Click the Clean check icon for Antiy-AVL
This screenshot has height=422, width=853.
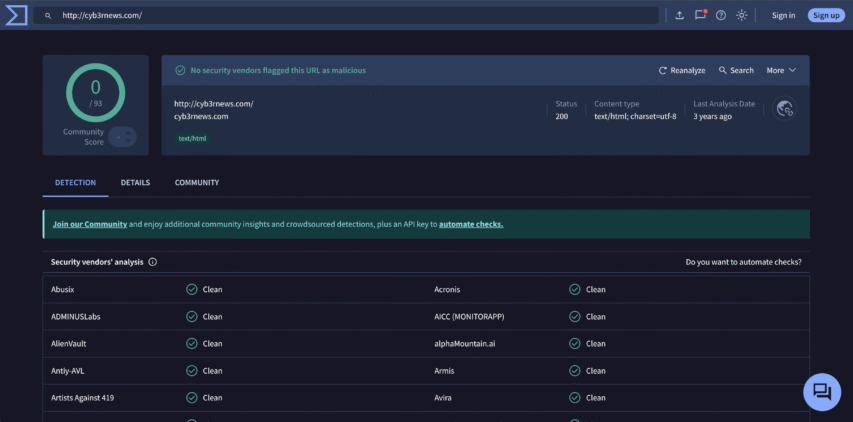(x=191, y=371)
